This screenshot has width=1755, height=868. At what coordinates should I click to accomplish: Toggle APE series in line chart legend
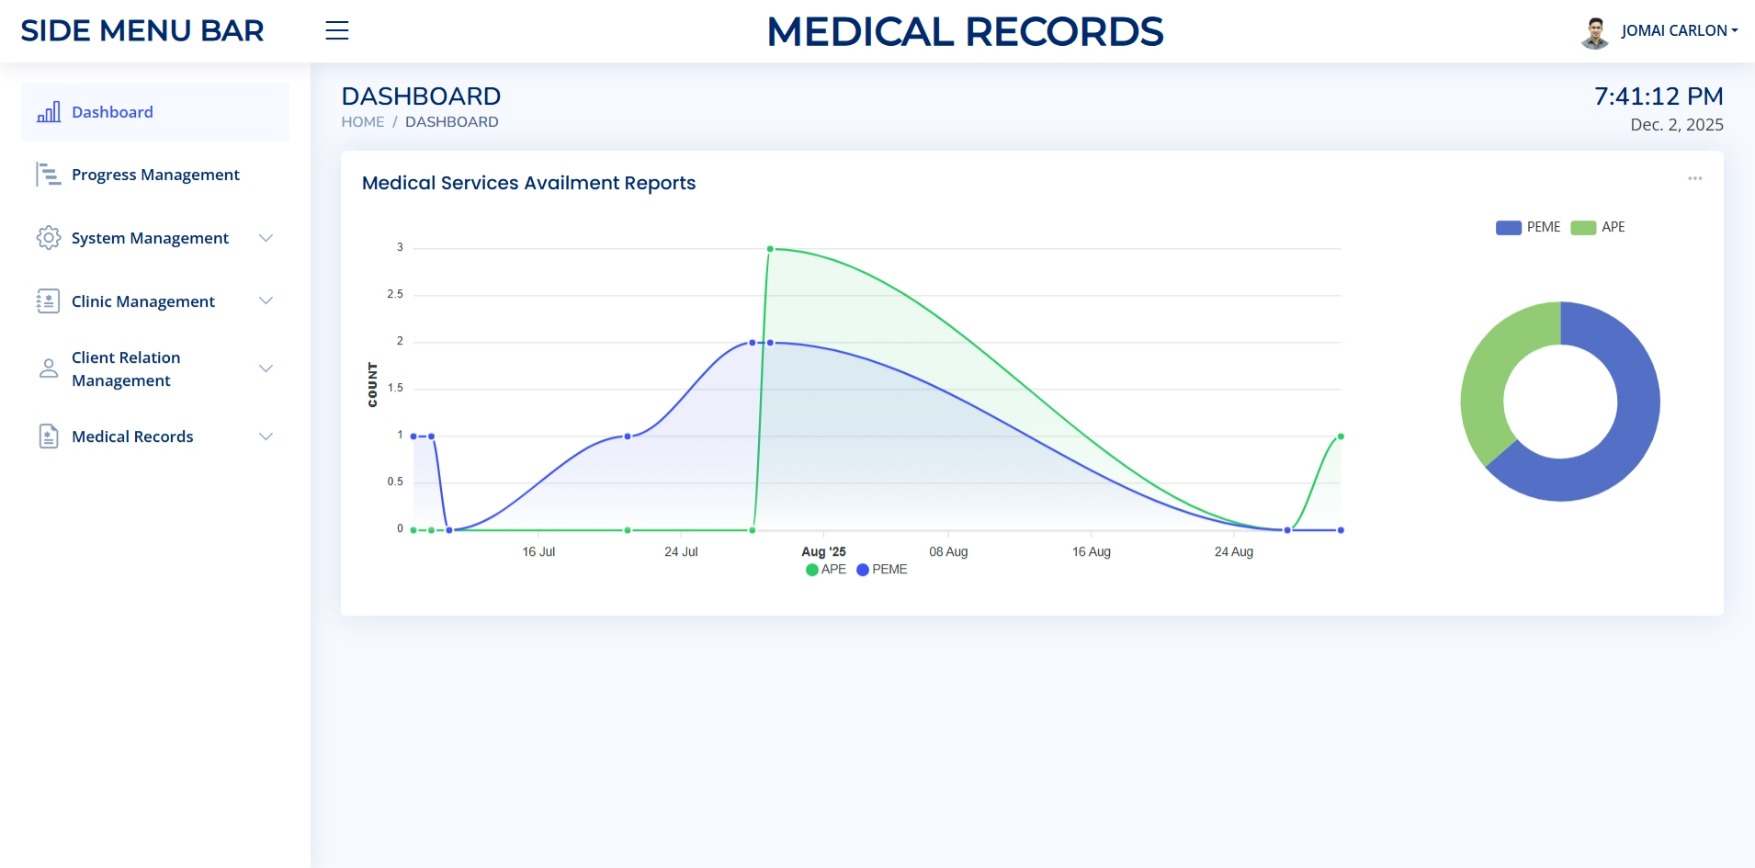tap(826, 570)
